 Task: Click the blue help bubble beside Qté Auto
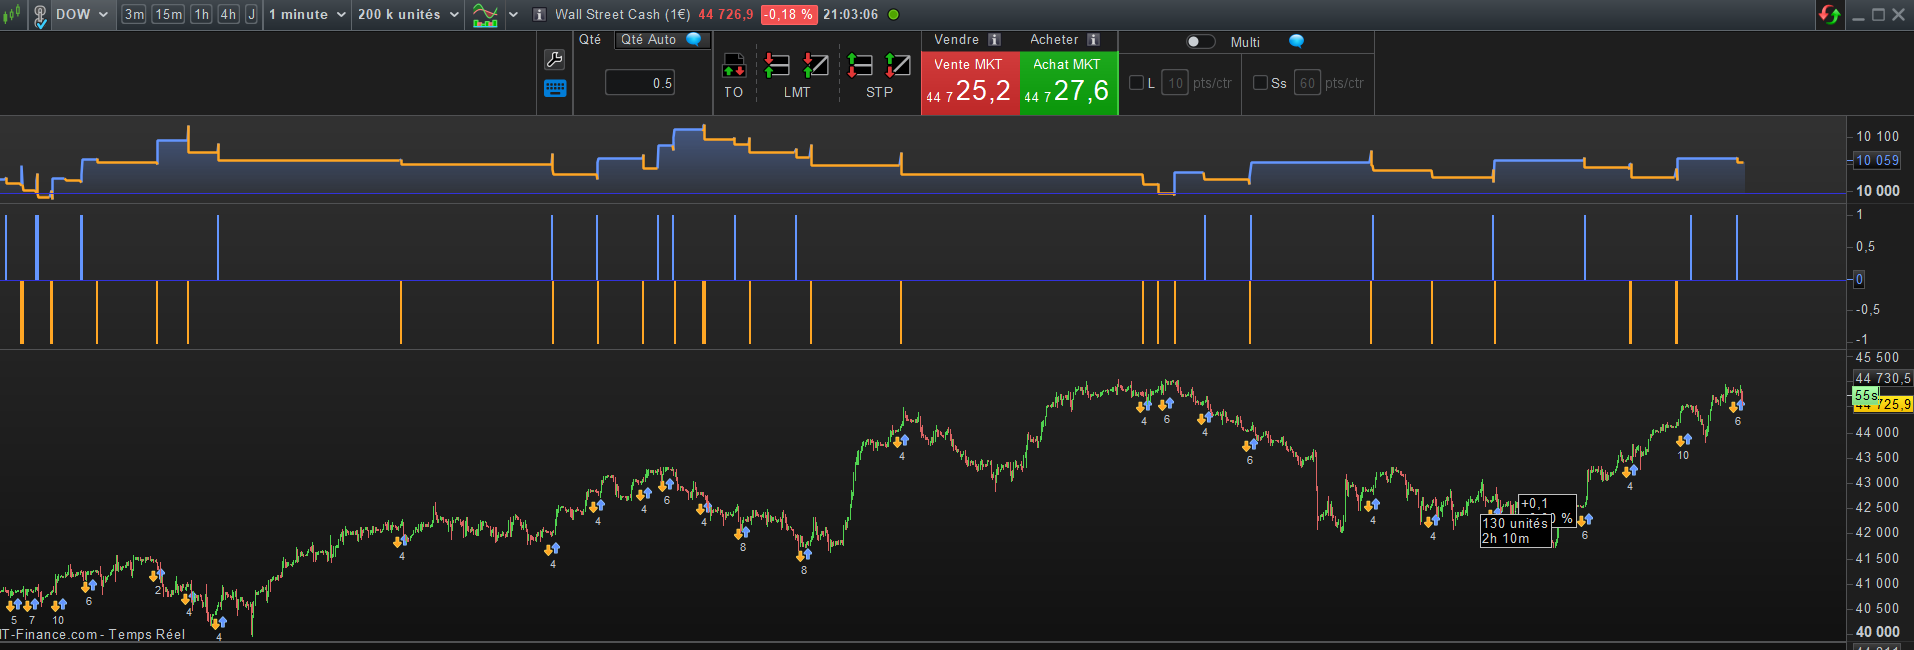[694, 40]
